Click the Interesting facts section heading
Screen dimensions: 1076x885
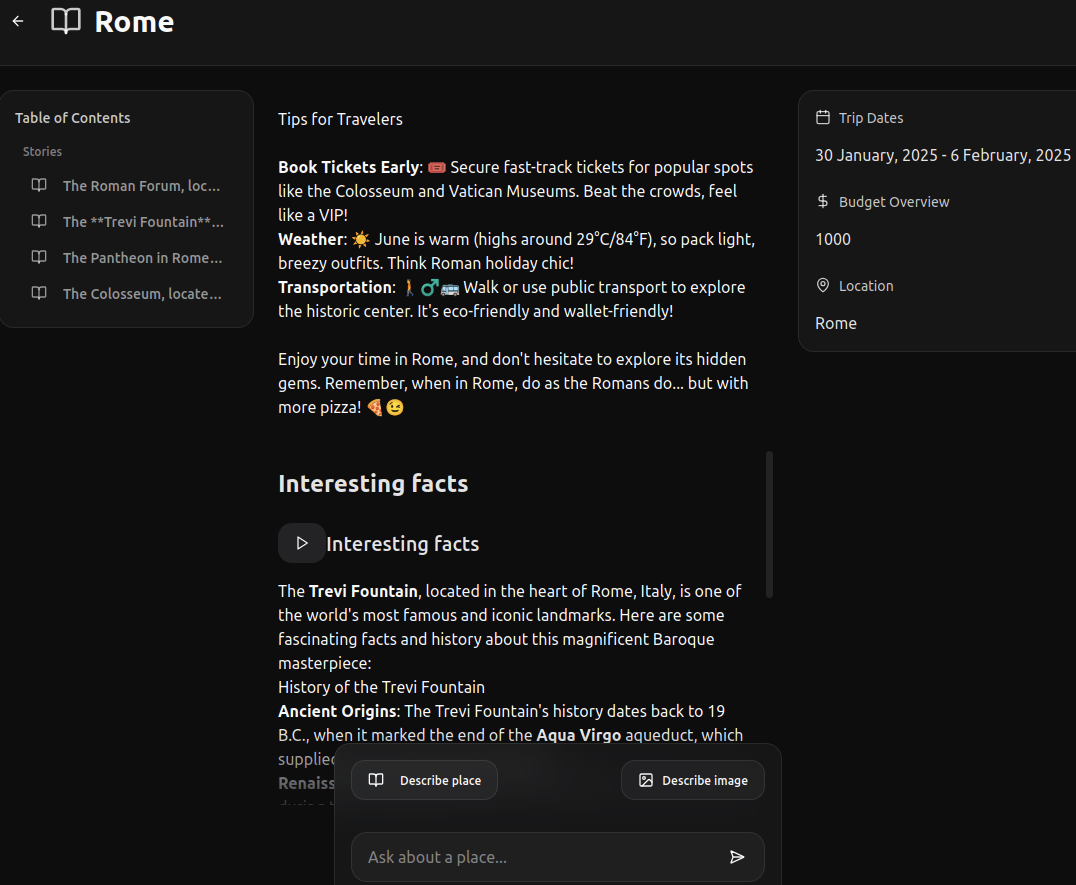point(373,484)
